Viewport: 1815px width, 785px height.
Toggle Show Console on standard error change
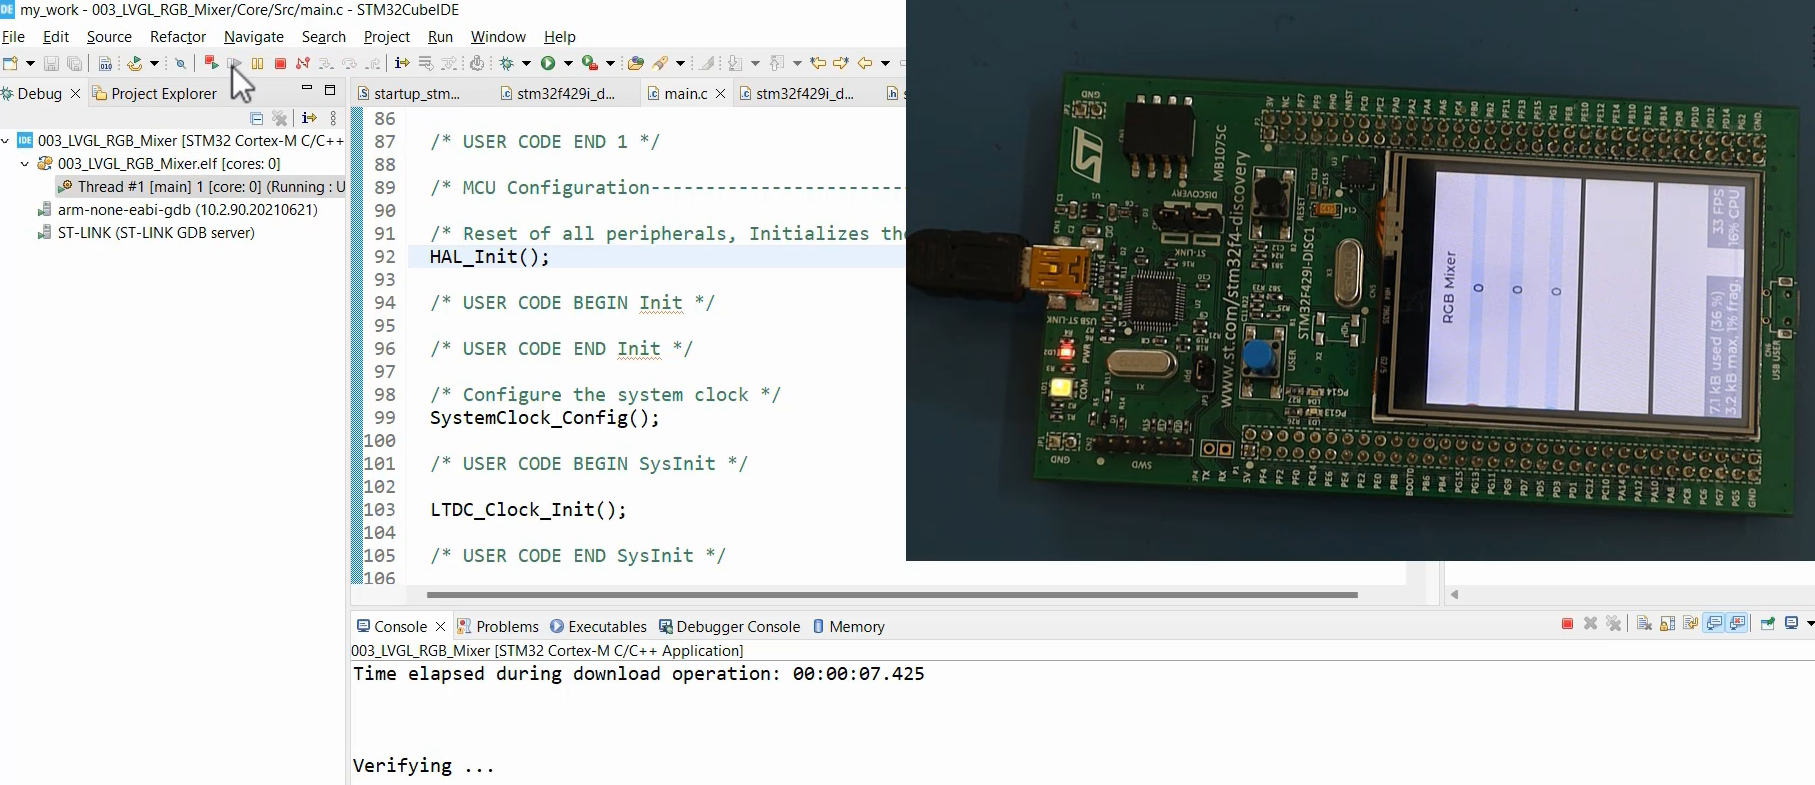pyautogui.click(x=1738, y=624)
